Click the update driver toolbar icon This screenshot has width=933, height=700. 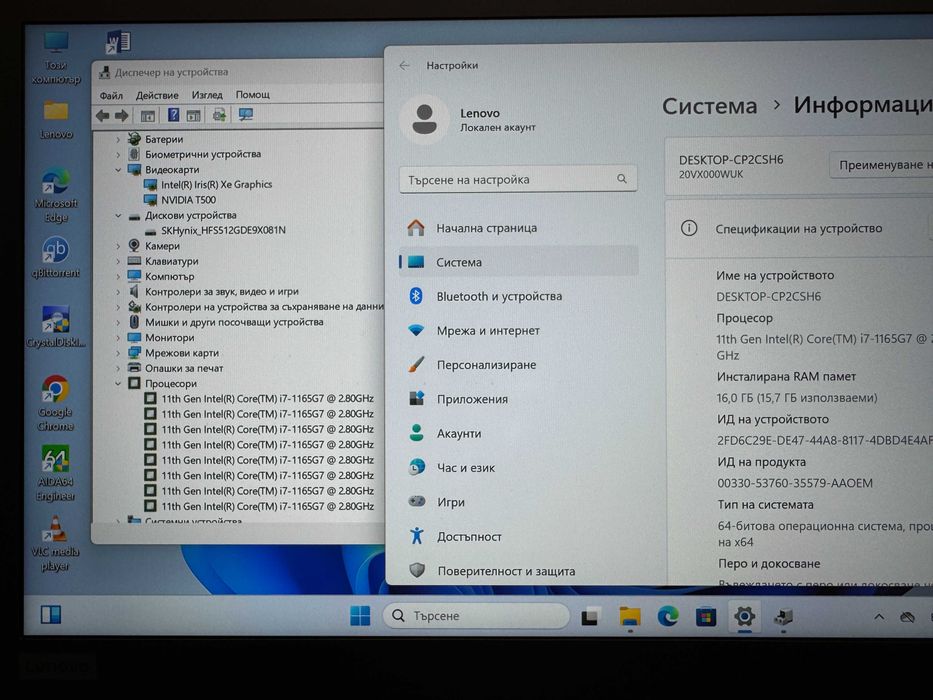click(219, 115)
